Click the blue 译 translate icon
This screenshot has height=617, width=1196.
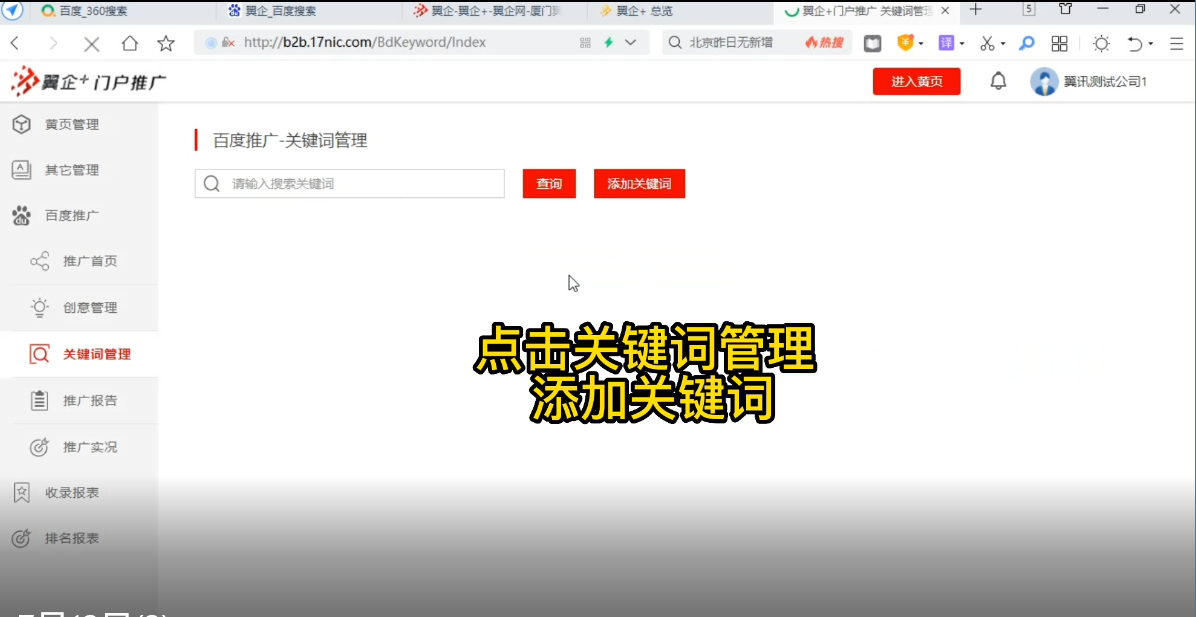pyautogui.click(x=947, y=43)
